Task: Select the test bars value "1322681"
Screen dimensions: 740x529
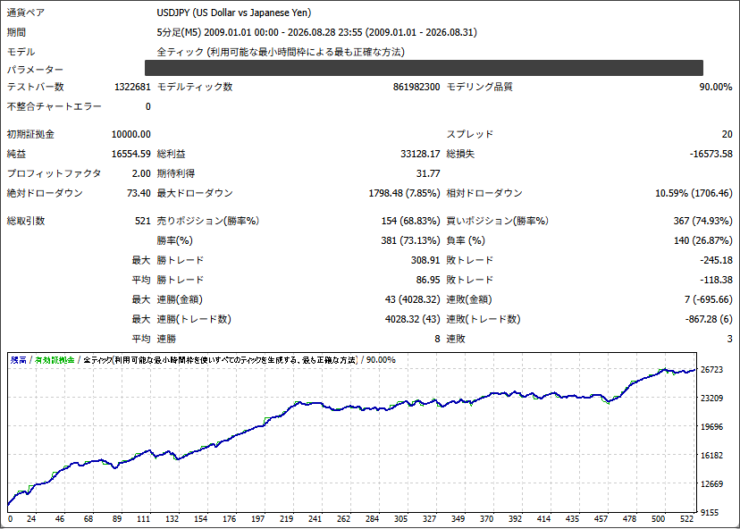Action: [x=133, y=87]
